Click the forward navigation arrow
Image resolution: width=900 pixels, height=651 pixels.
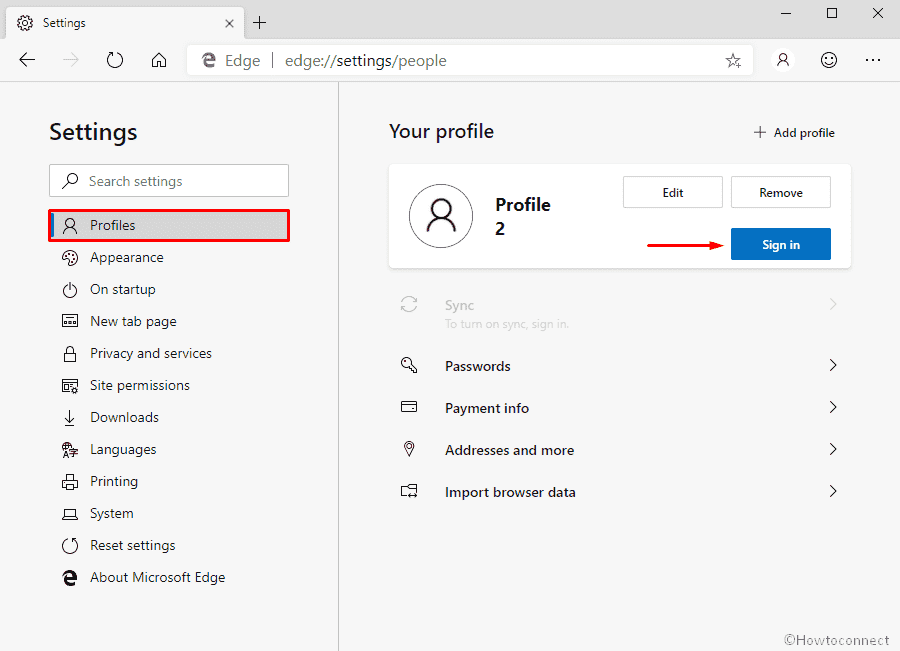click(x=71, y=60)
